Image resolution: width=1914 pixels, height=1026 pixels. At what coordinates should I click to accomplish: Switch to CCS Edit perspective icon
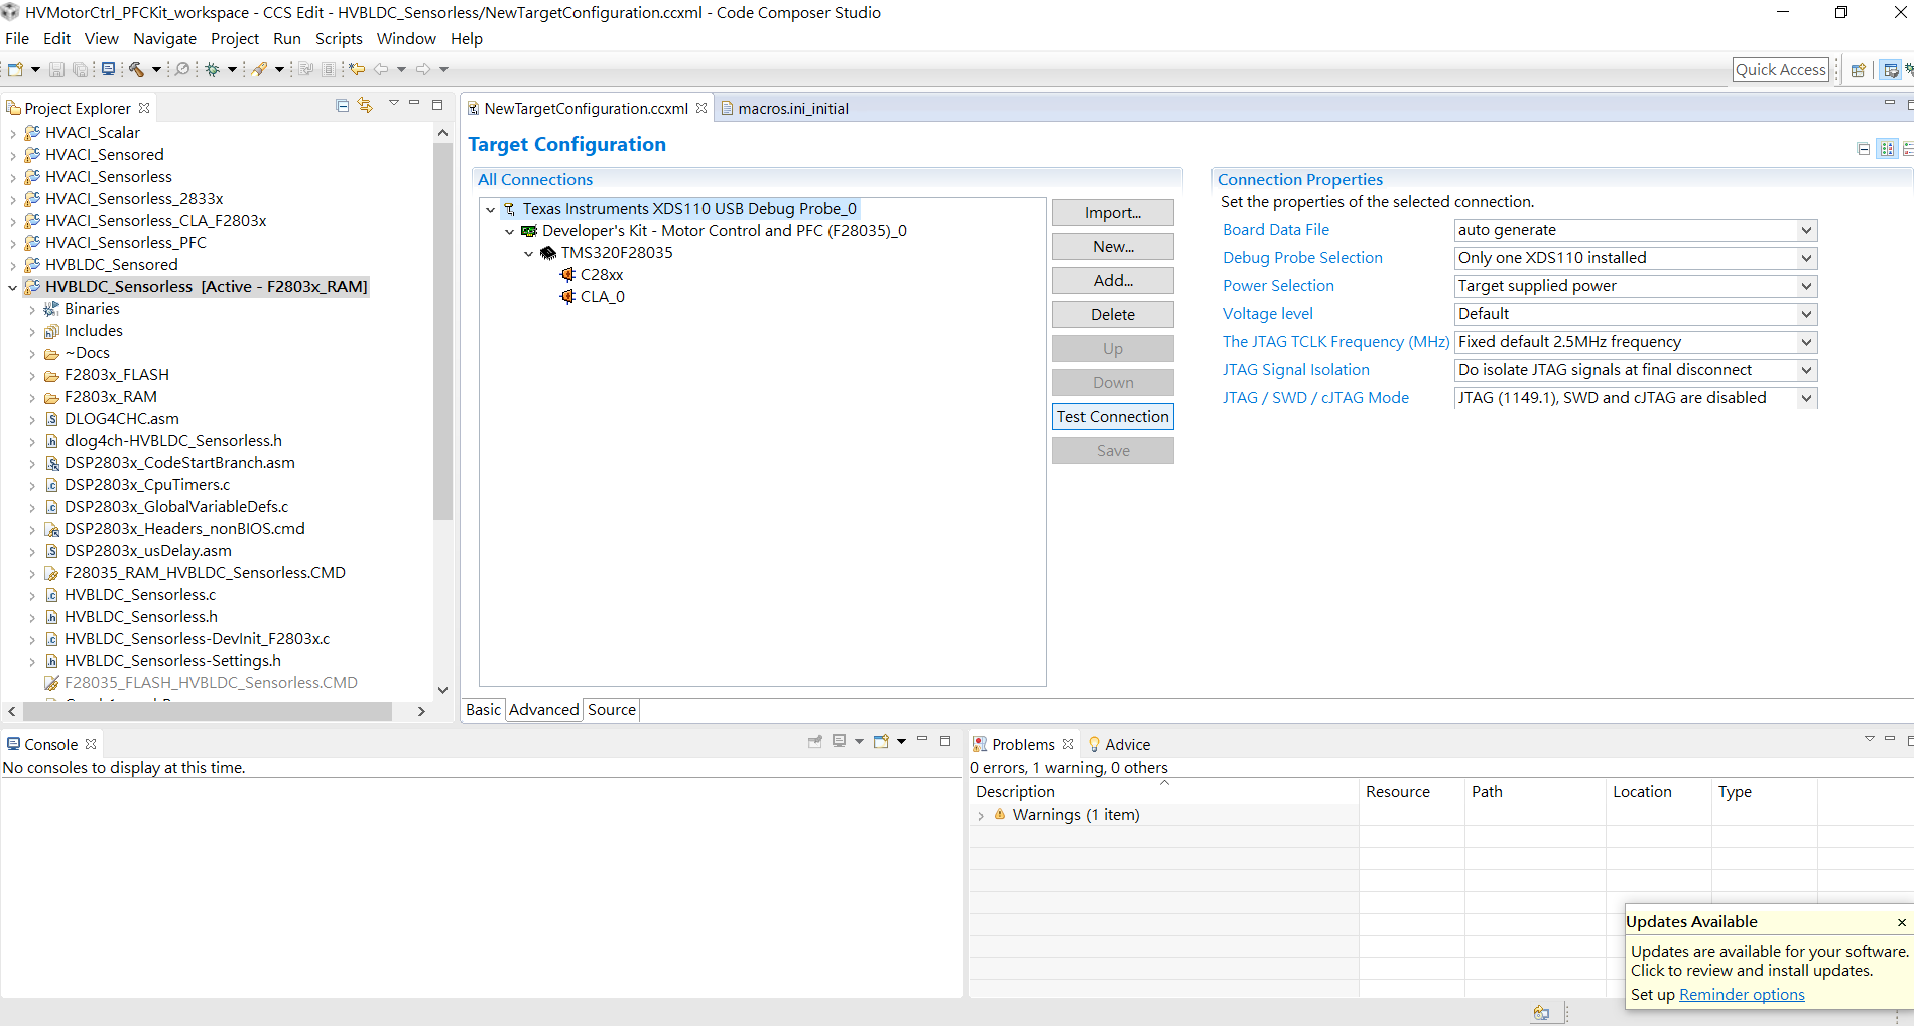1890,69
